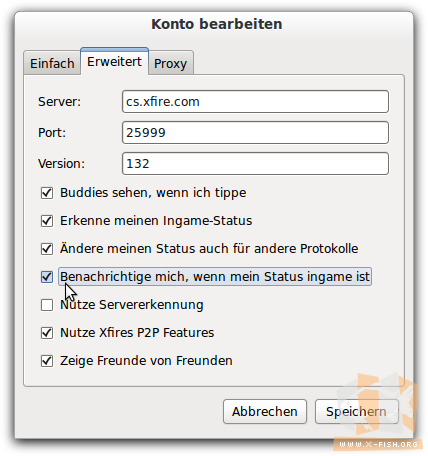Click the Version field showing 132

coord(255,164)
